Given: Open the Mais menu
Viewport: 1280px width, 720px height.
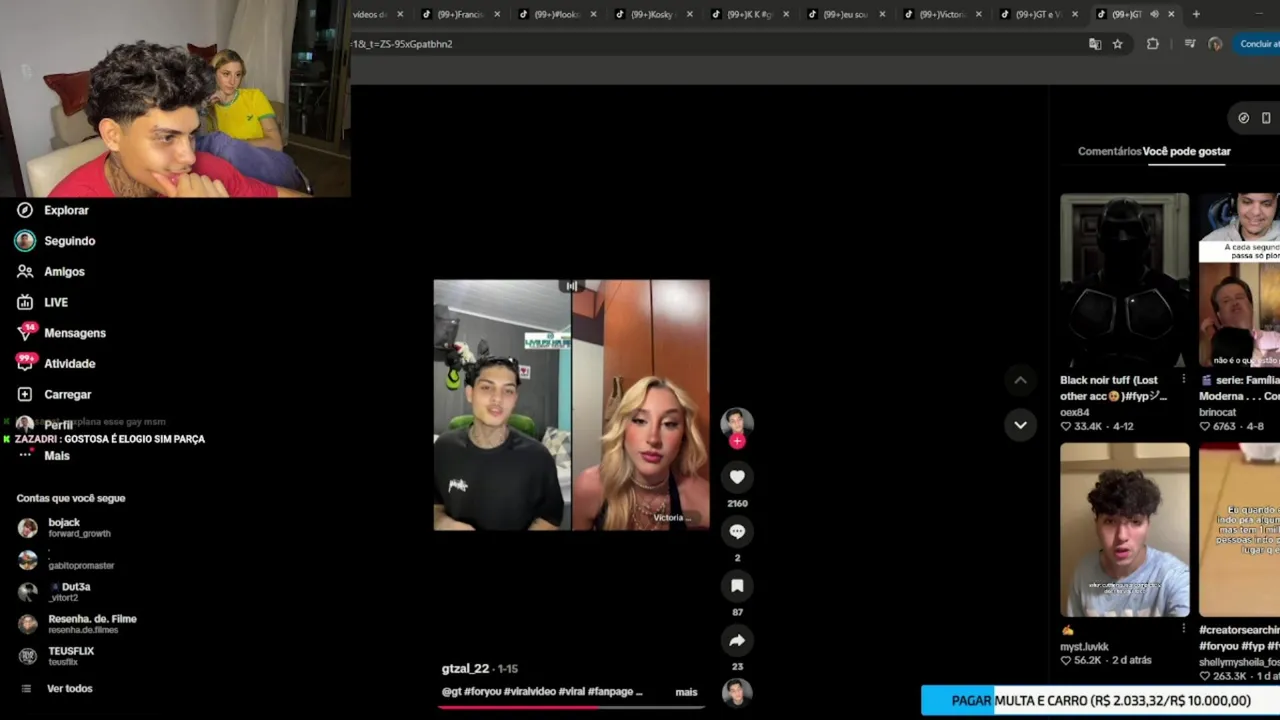Looking at the screenshot, I should tap(44, 456).
